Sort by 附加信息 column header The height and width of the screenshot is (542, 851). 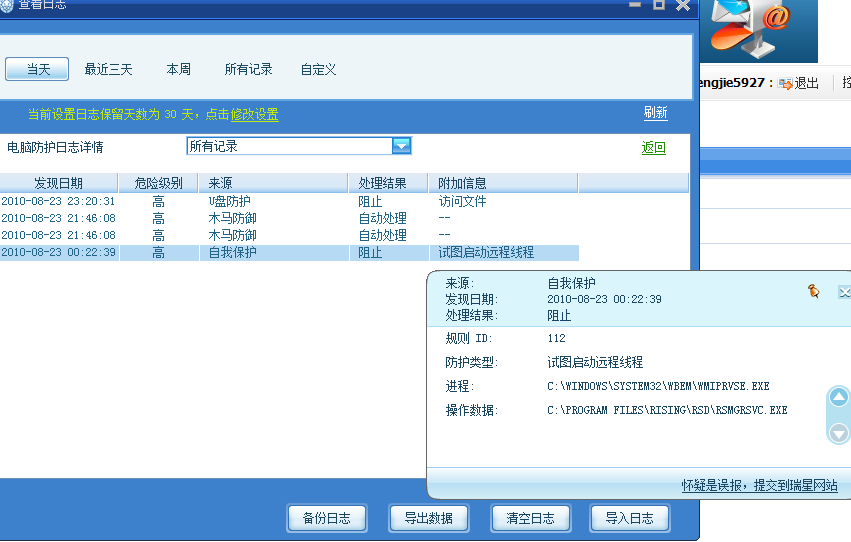pyautogui.click(x=503, y=183)
